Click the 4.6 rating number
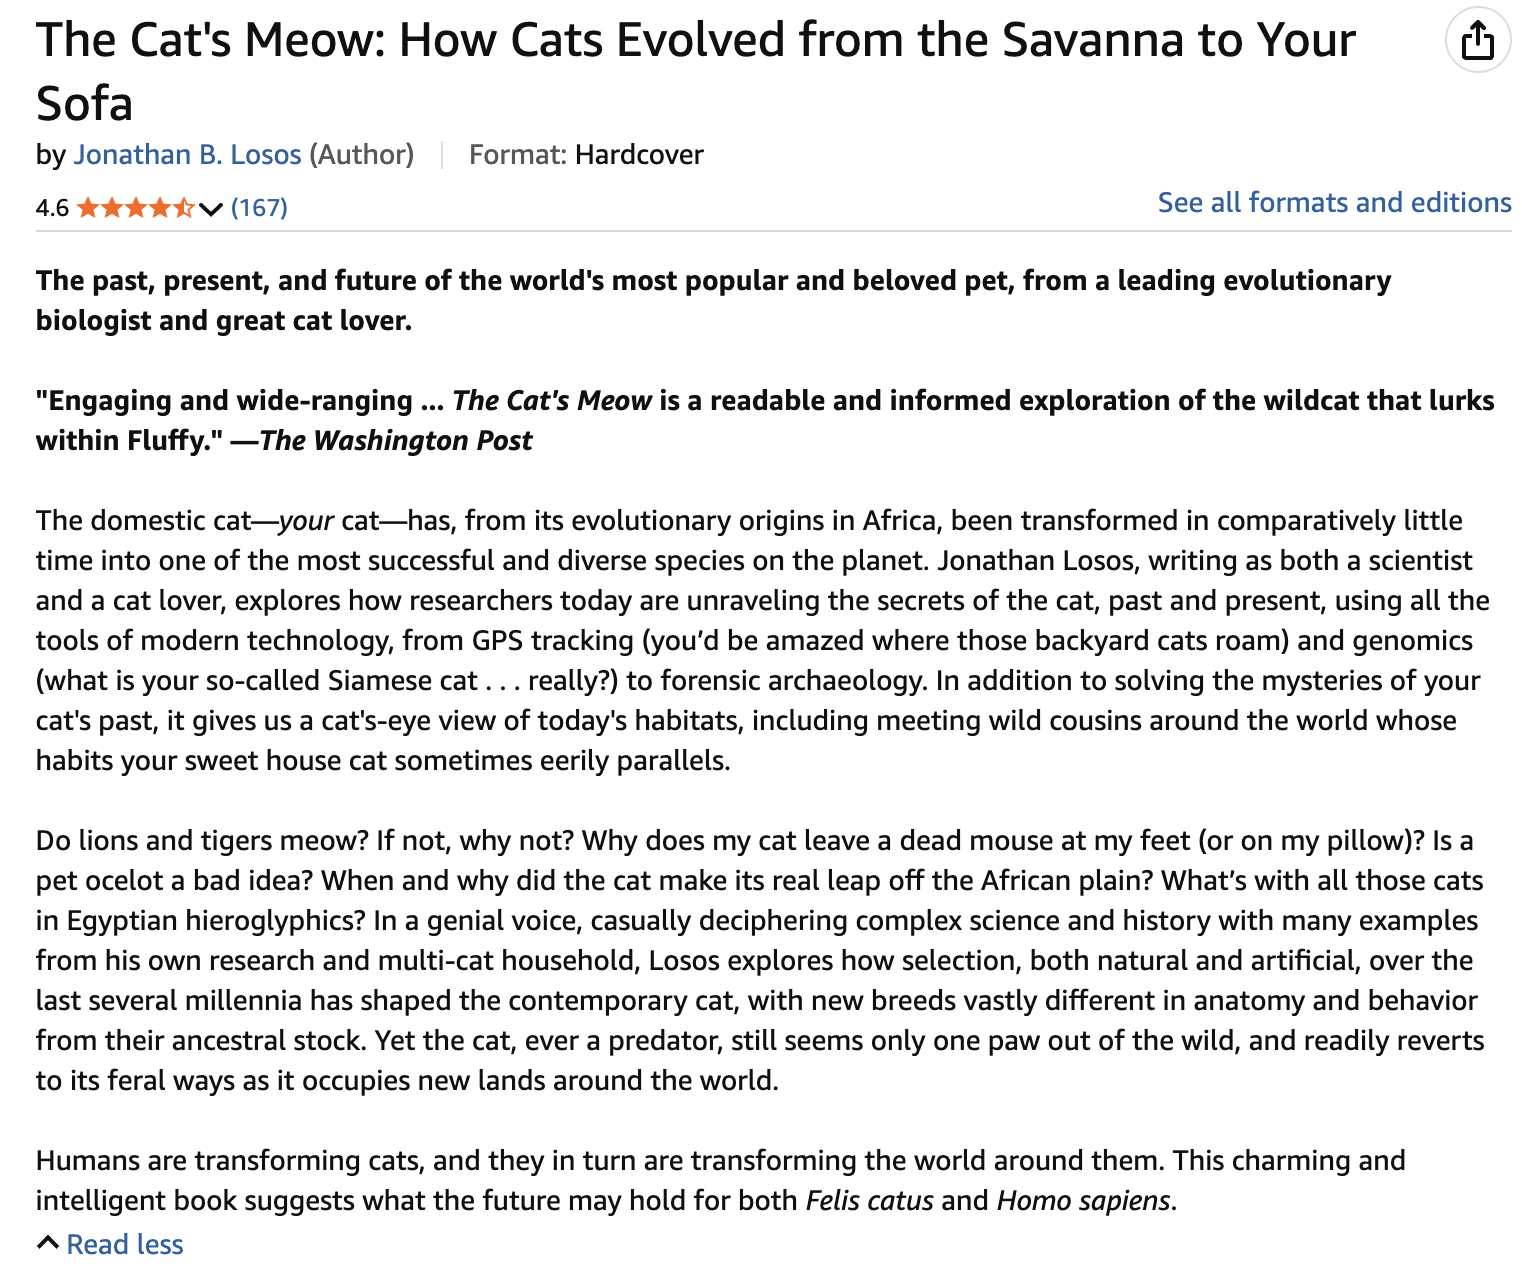 (52, 208)
